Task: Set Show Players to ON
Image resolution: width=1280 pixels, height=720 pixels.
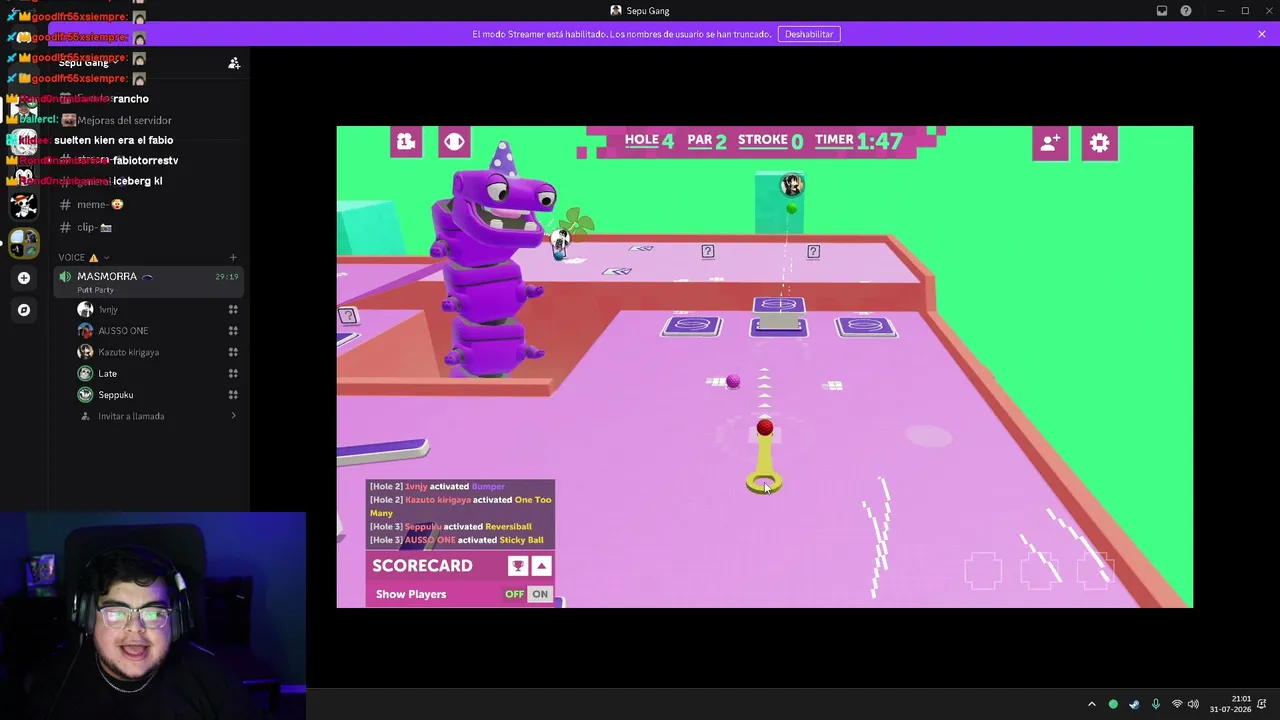Action: [540, 594]
